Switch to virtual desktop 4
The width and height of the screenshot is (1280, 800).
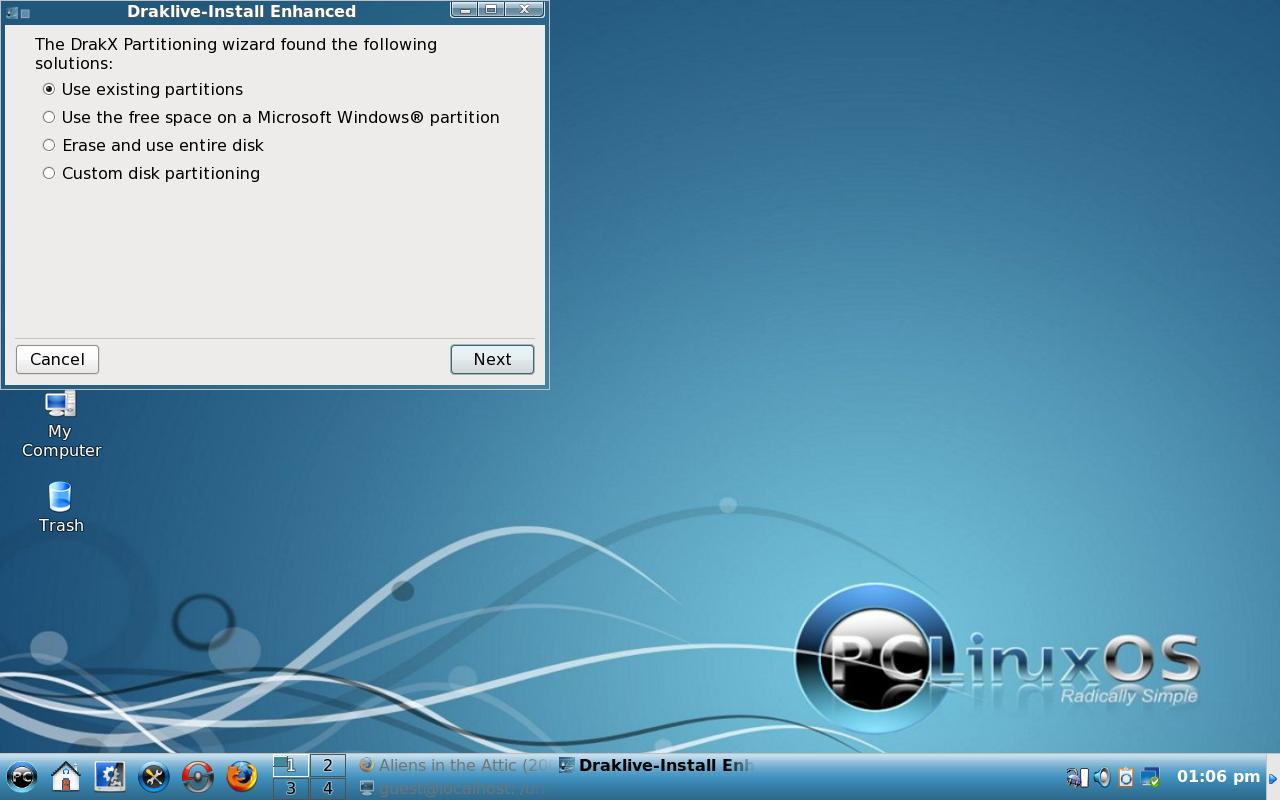click(328, 788)
